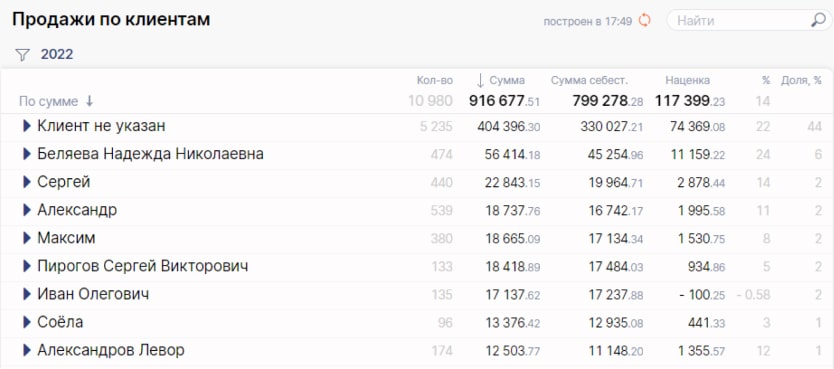834x369 pixels.
Task: Click the 2022 filter label
Action: 57,55
